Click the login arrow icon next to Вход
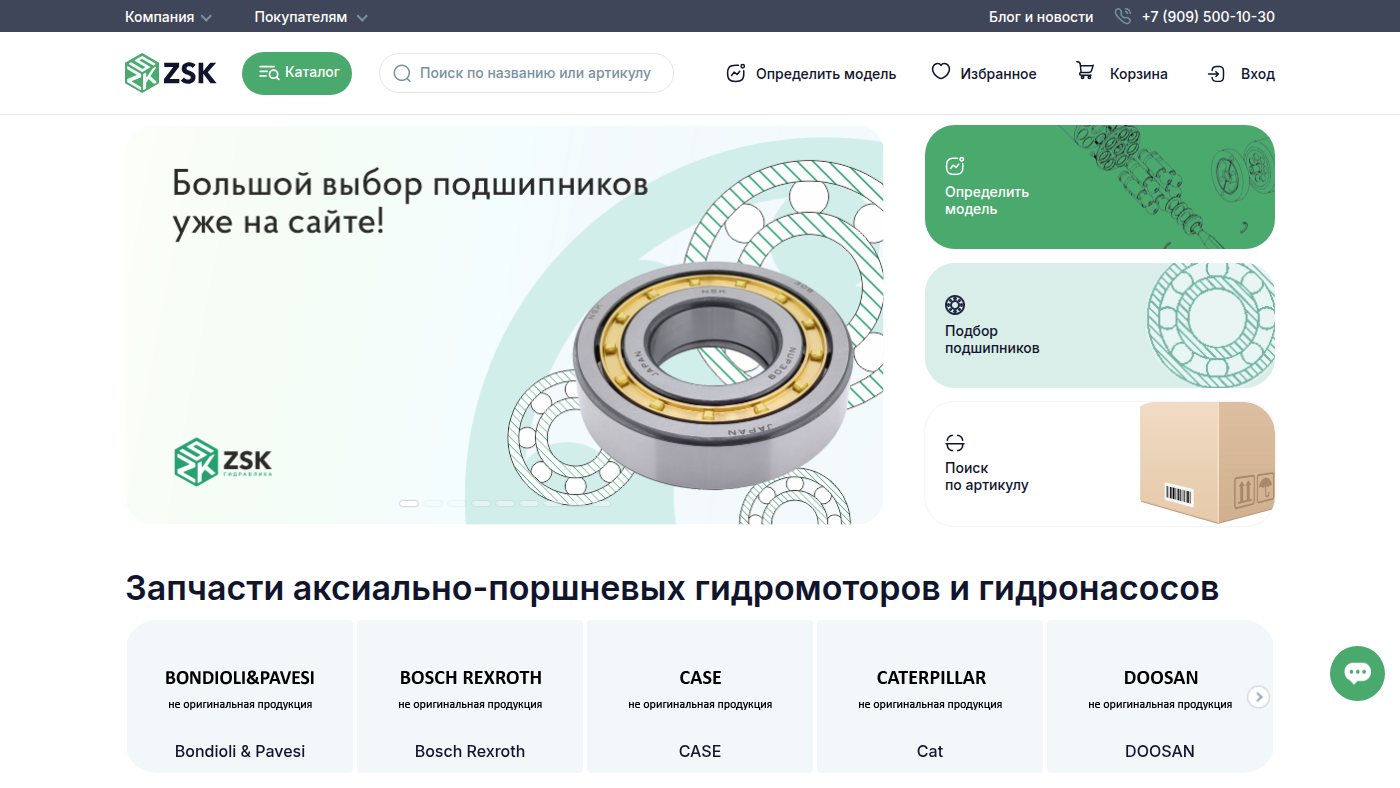1400x788 pixels. (x=1217, y=74)
